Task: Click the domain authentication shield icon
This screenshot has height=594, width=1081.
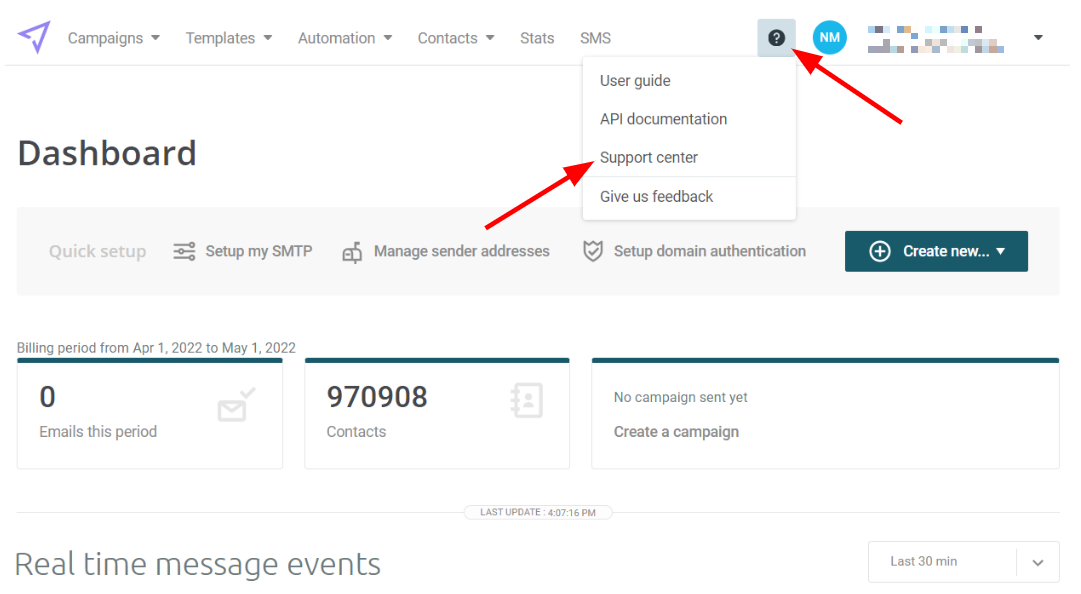Action: click(593, 251)
